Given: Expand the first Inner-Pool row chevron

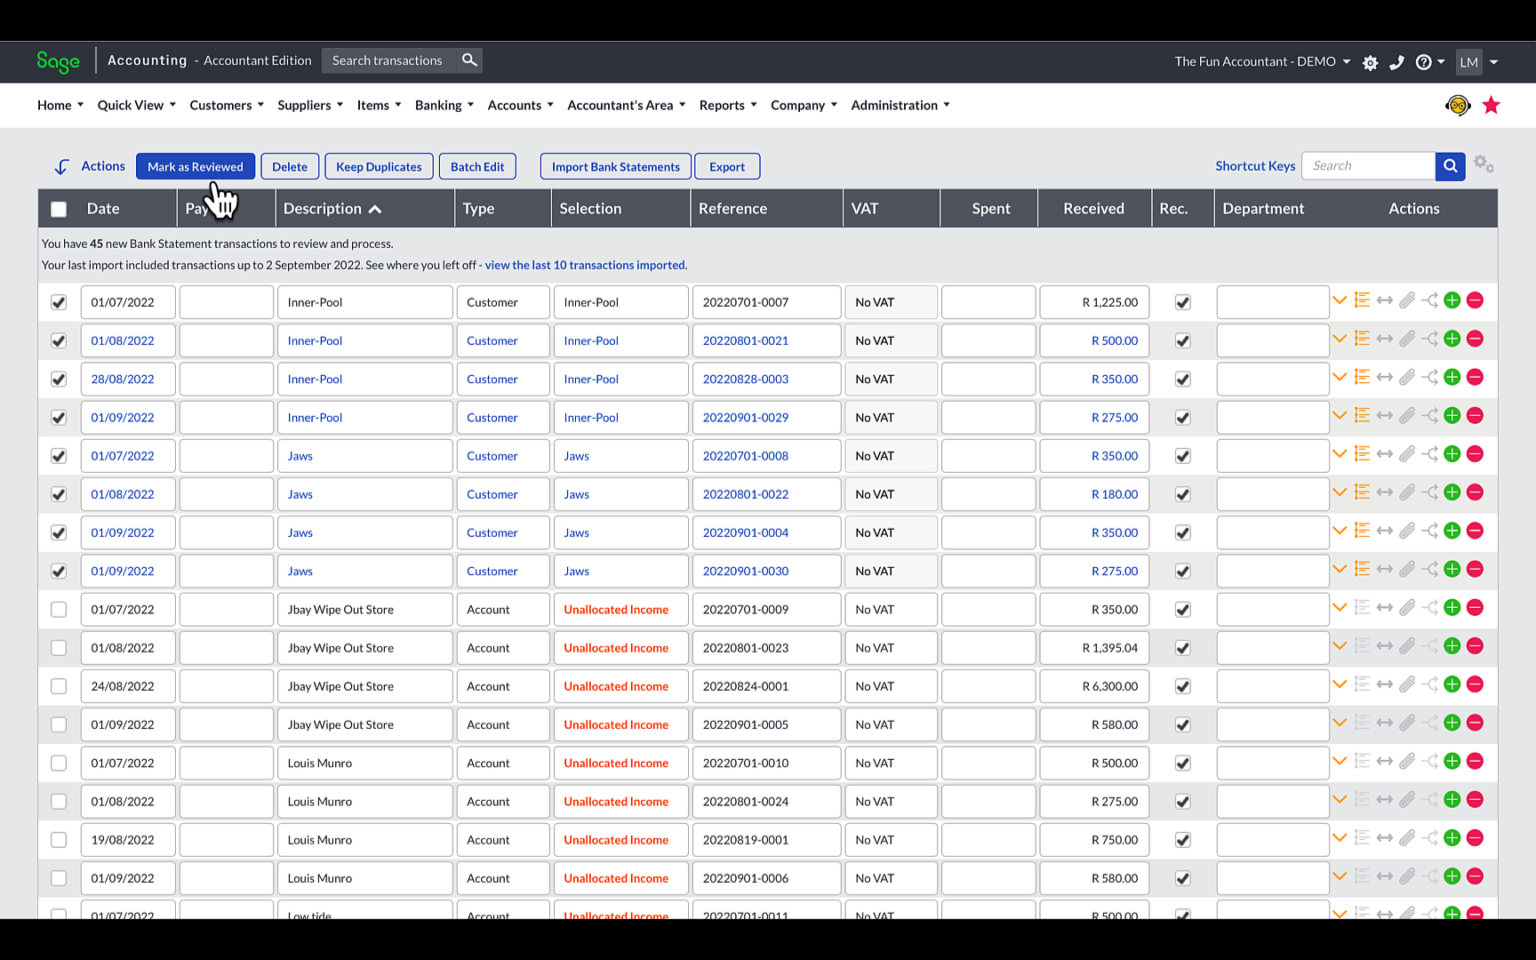Looking at the screenshot, I should pos(1340,299).
